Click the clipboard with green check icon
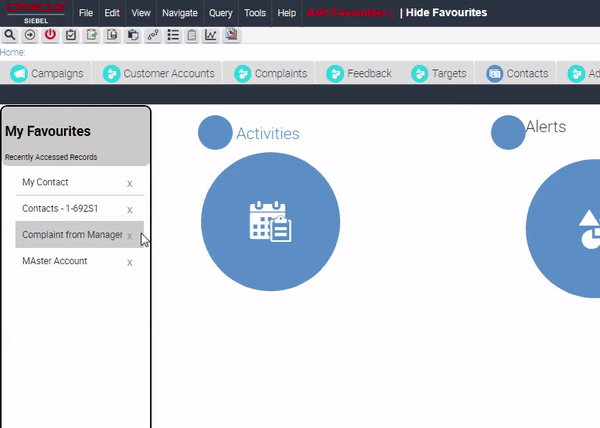Viewport: 600px width, 428px height. 91,35
